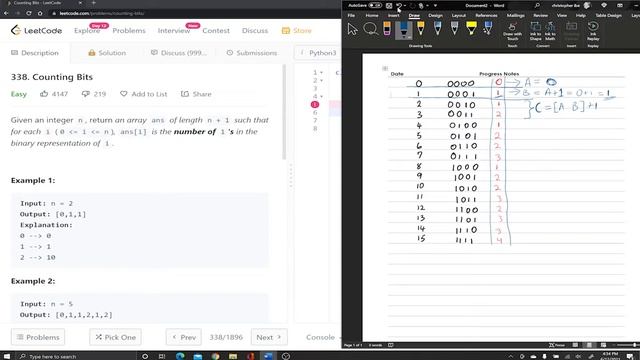Image resolution: width=640 pixels, height=360 pixels.
Task: Select the highlighted blue pen in Drawing Tools
Action: tap(404, 30)
